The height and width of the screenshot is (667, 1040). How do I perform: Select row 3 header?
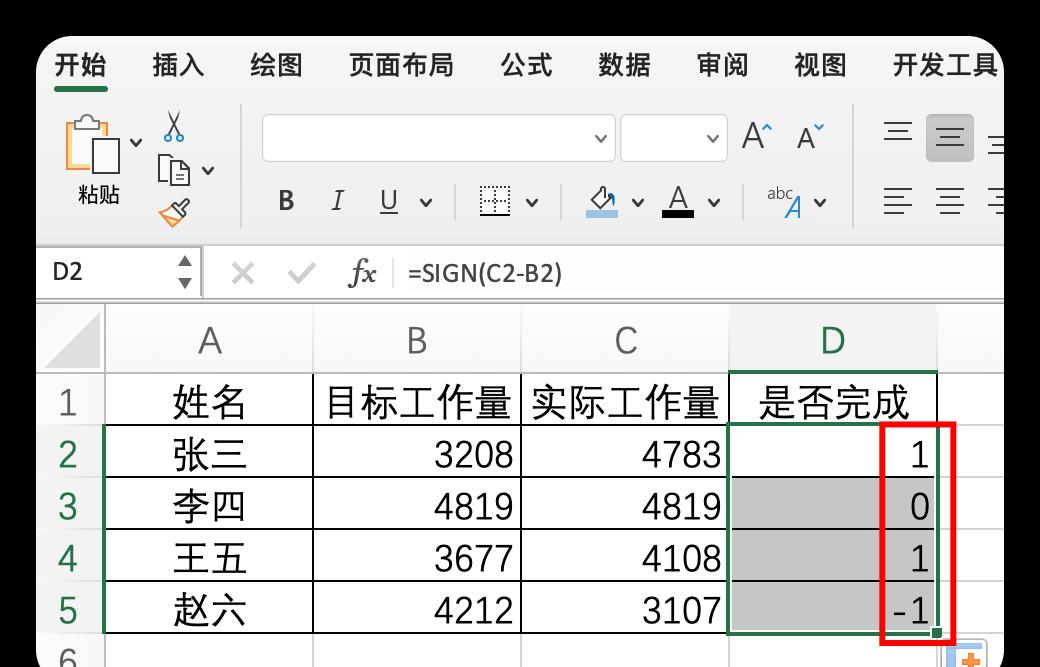pyautogui.click(x=69, y=506)
